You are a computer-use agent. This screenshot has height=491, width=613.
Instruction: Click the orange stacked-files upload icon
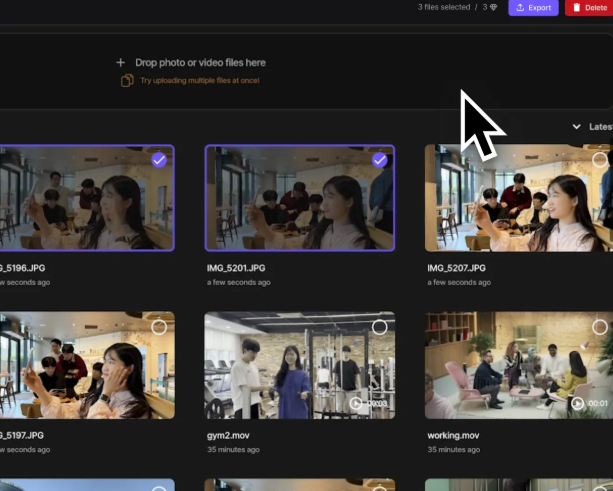127,80
